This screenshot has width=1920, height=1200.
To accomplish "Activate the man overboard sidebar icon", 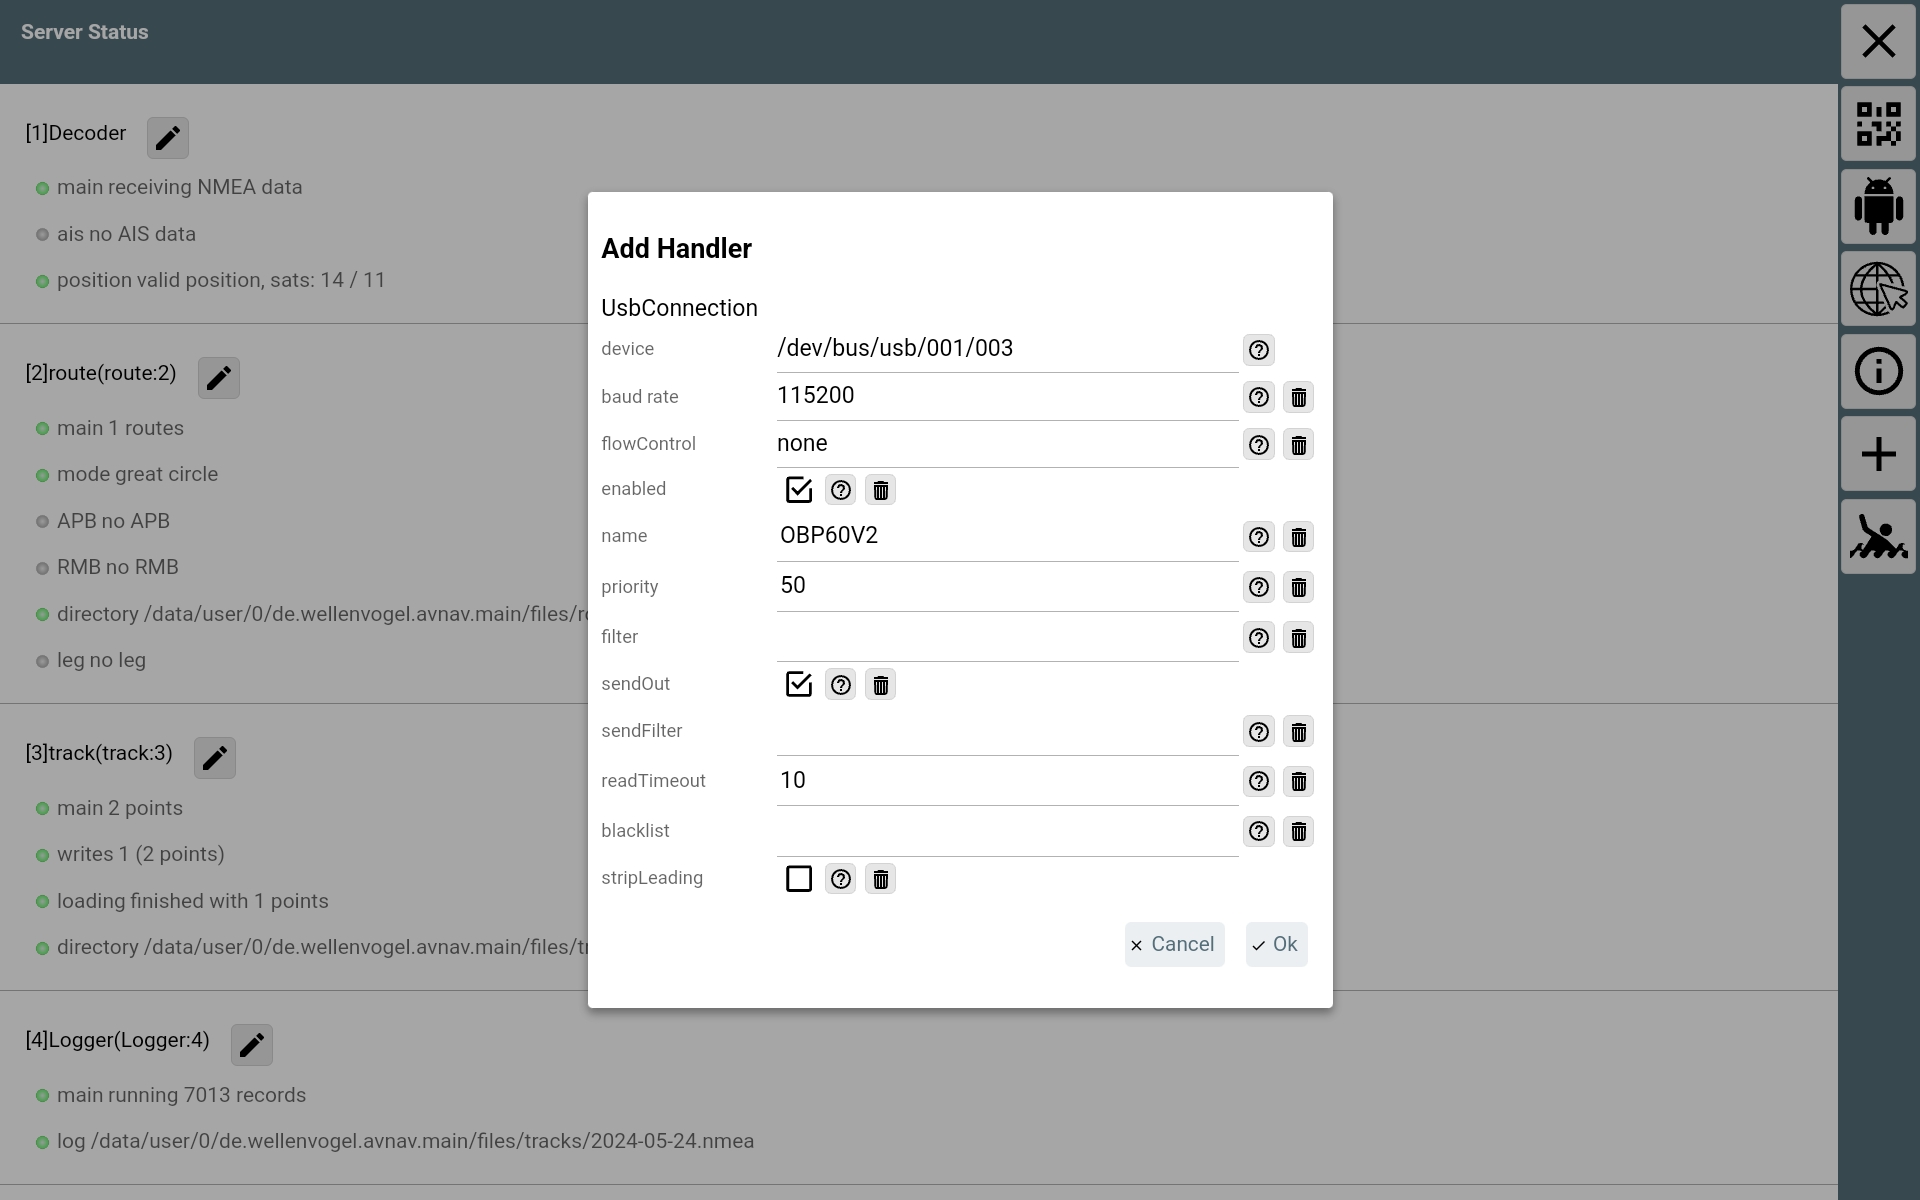I will [x=1878, y=536].
